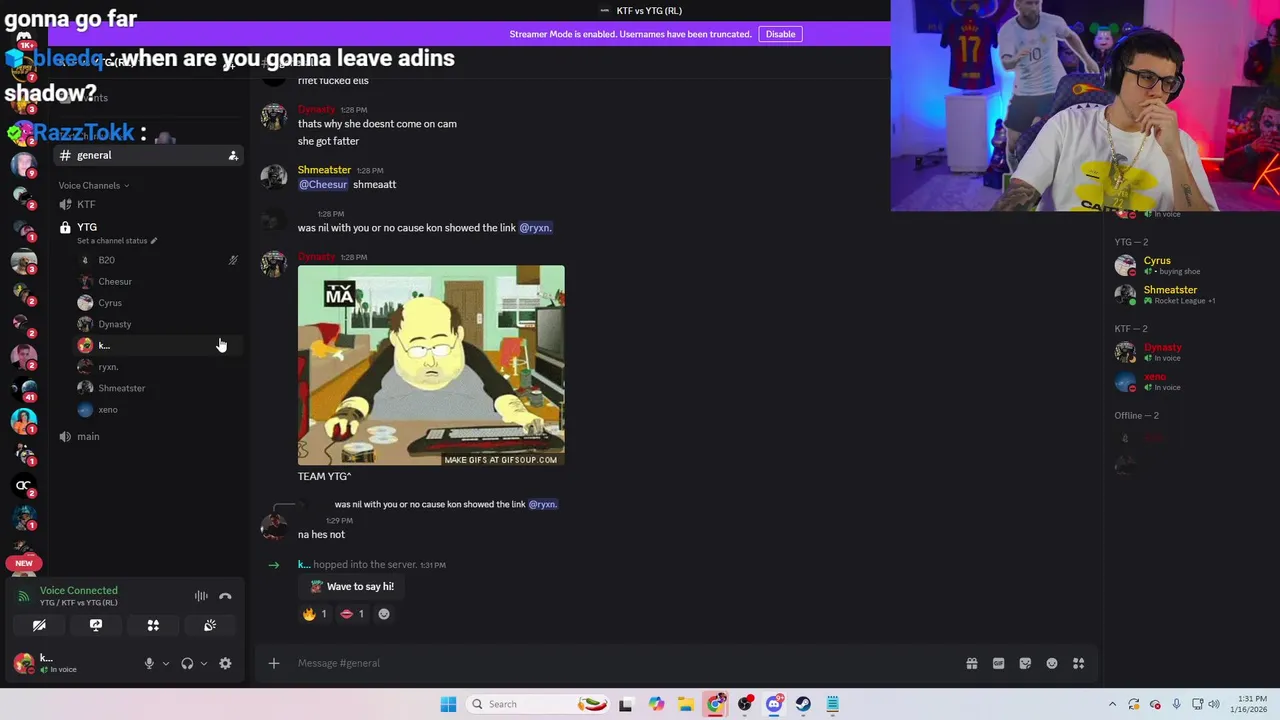Select Dynasty in the YTG voice list
The height and width of the screenshot is (720, 1280).
[x=158, y=324]
